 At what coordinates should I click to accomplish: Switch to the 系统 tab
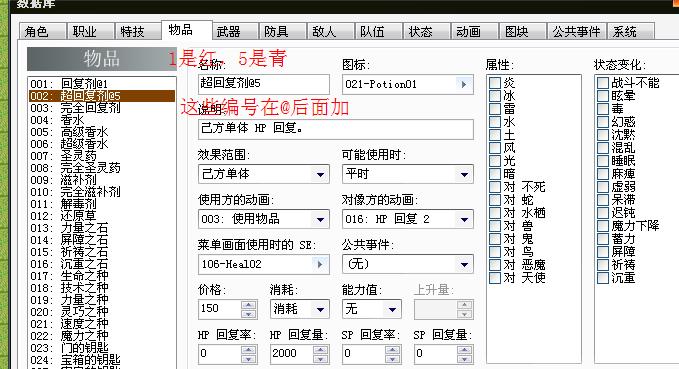(x=630, y=32)
